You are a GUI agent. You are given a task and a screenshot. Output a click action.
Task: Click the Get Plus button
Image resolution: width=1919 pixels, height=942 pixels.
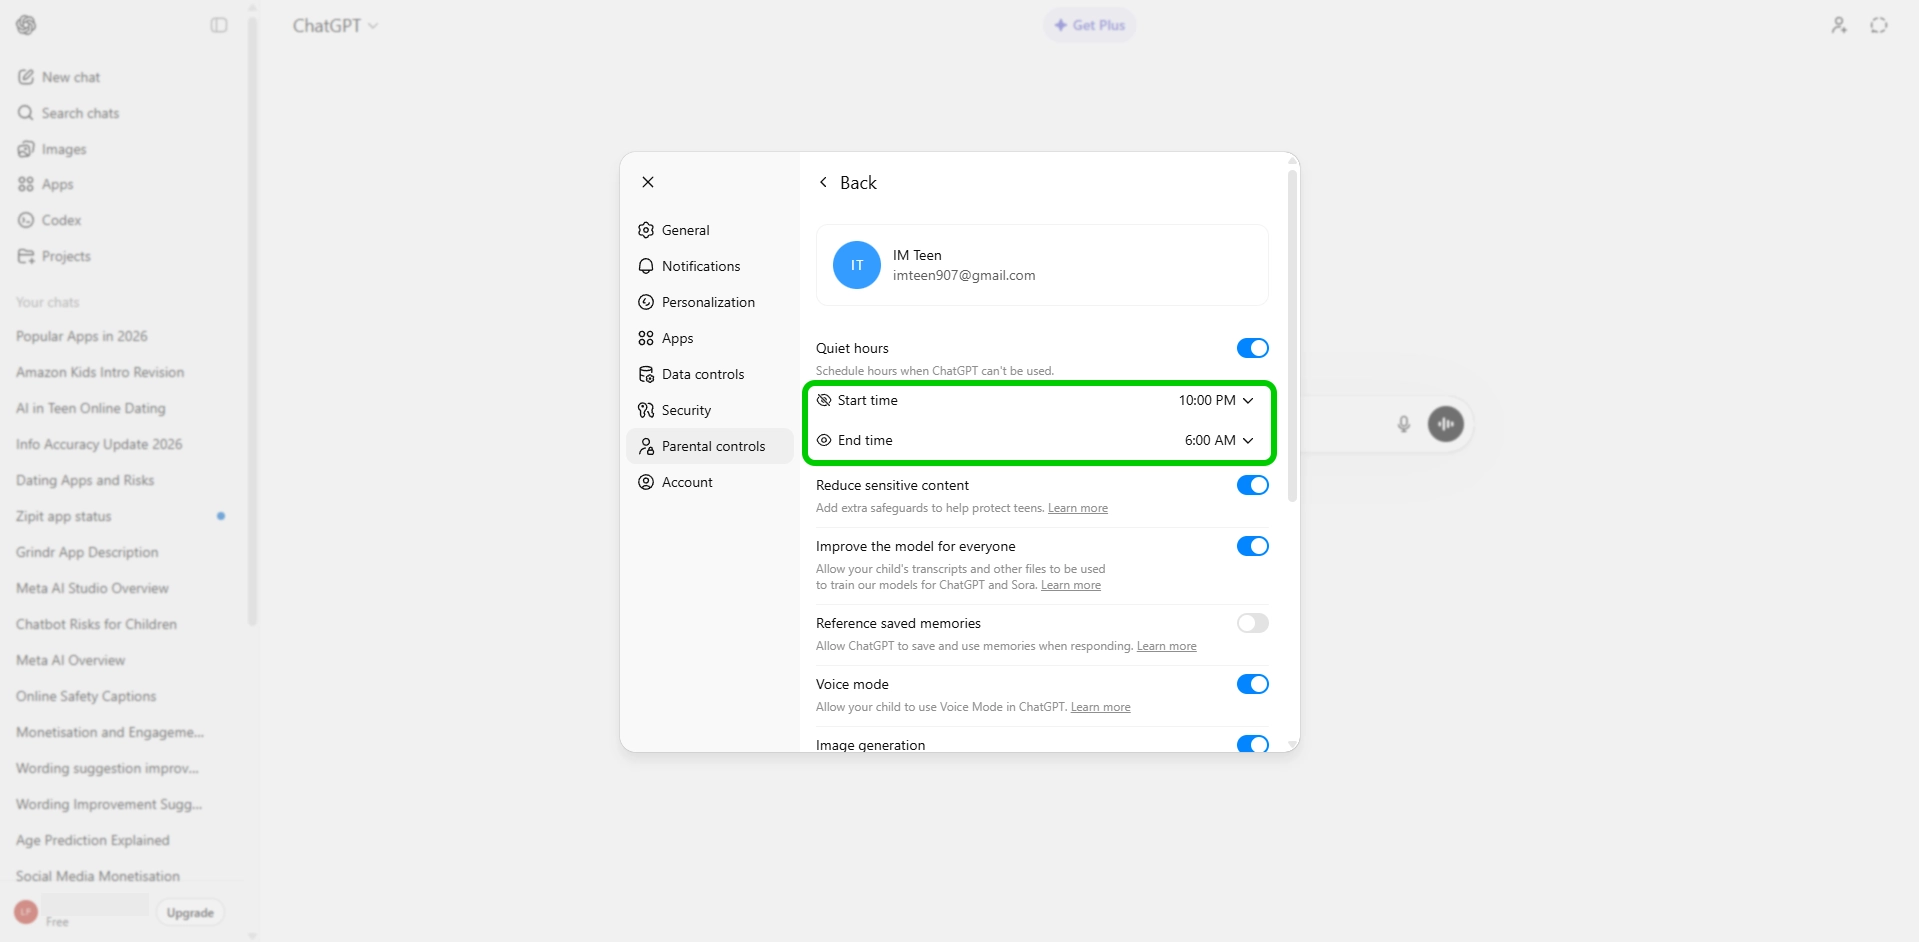point(1089,25)
